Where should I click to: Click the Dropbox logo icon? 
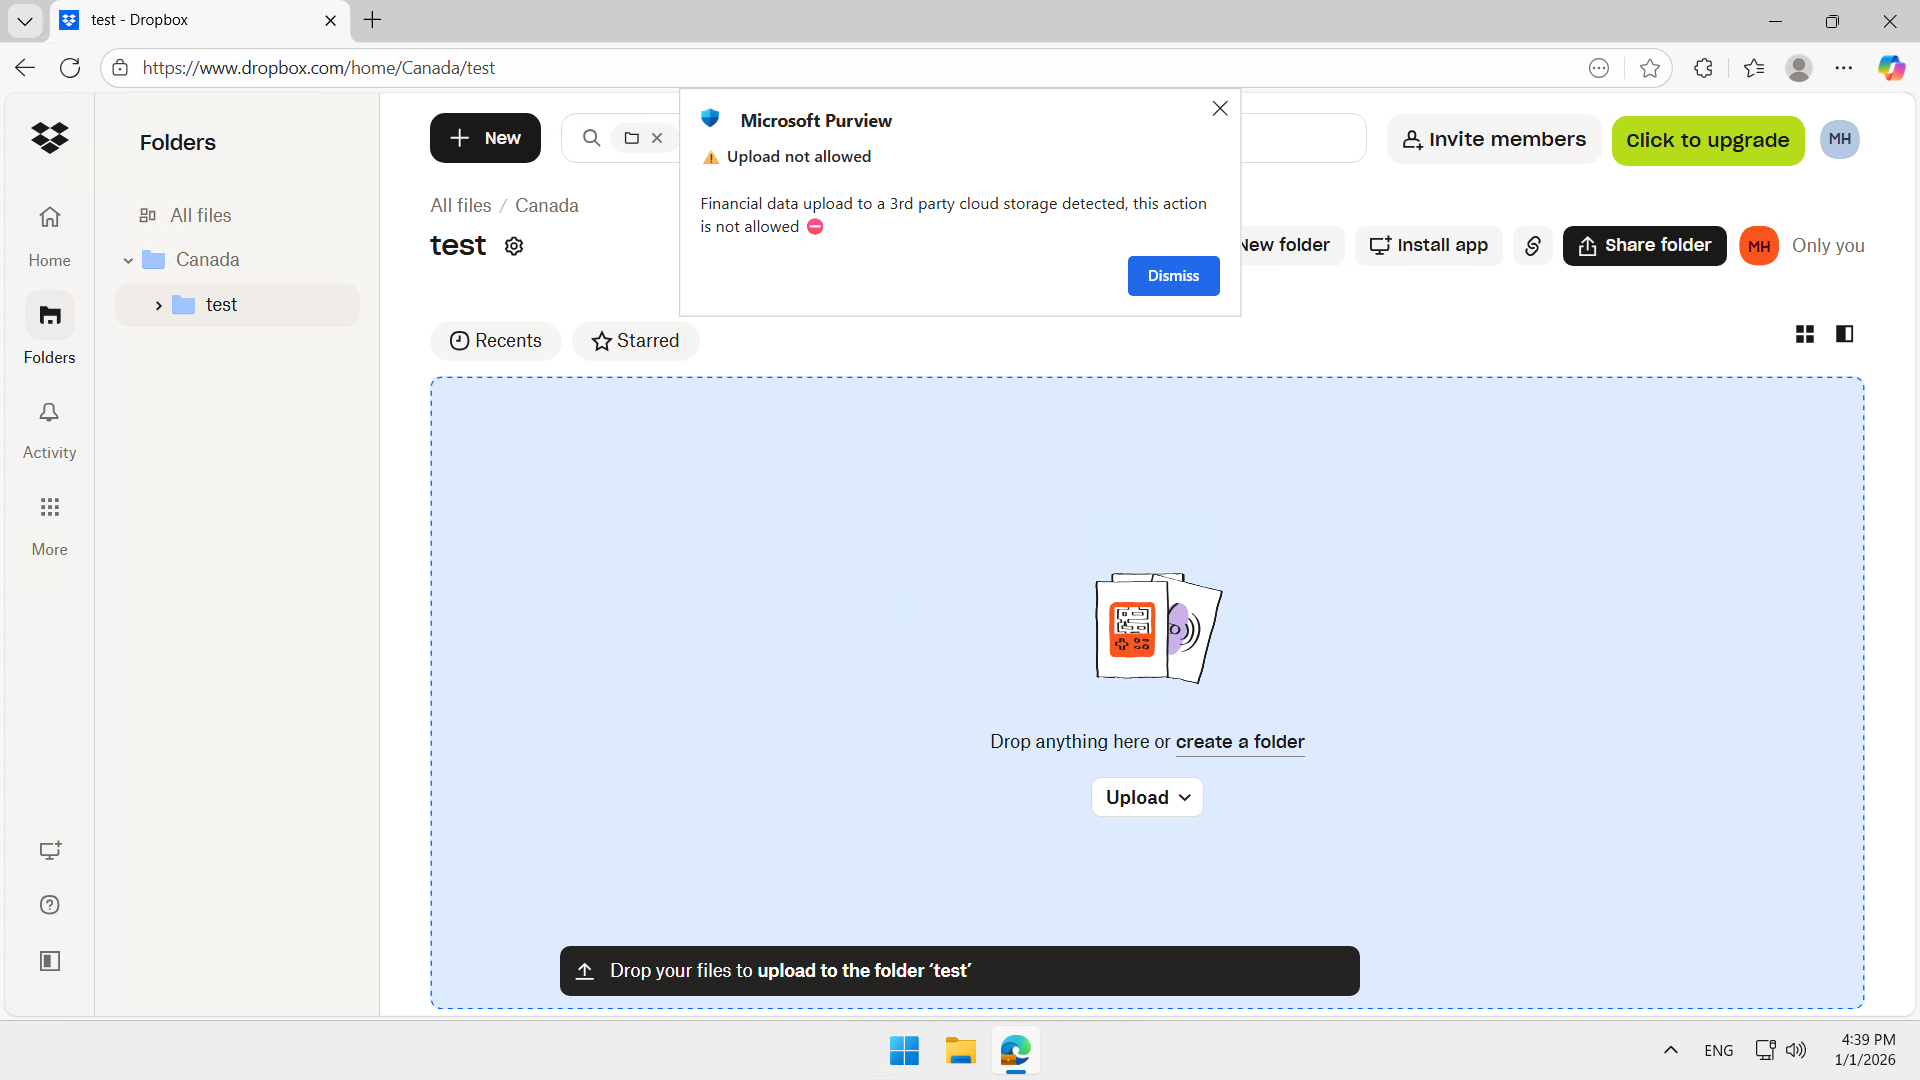pos(49,137)
